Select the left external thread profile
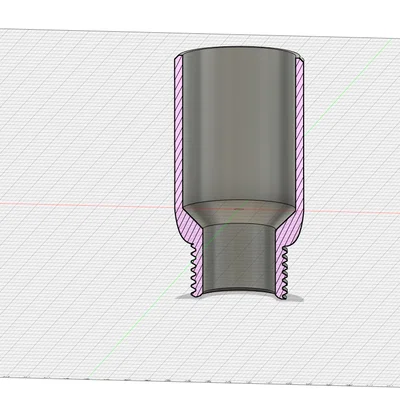The width and height of the screenshot is (400, 400). [193, 271]
